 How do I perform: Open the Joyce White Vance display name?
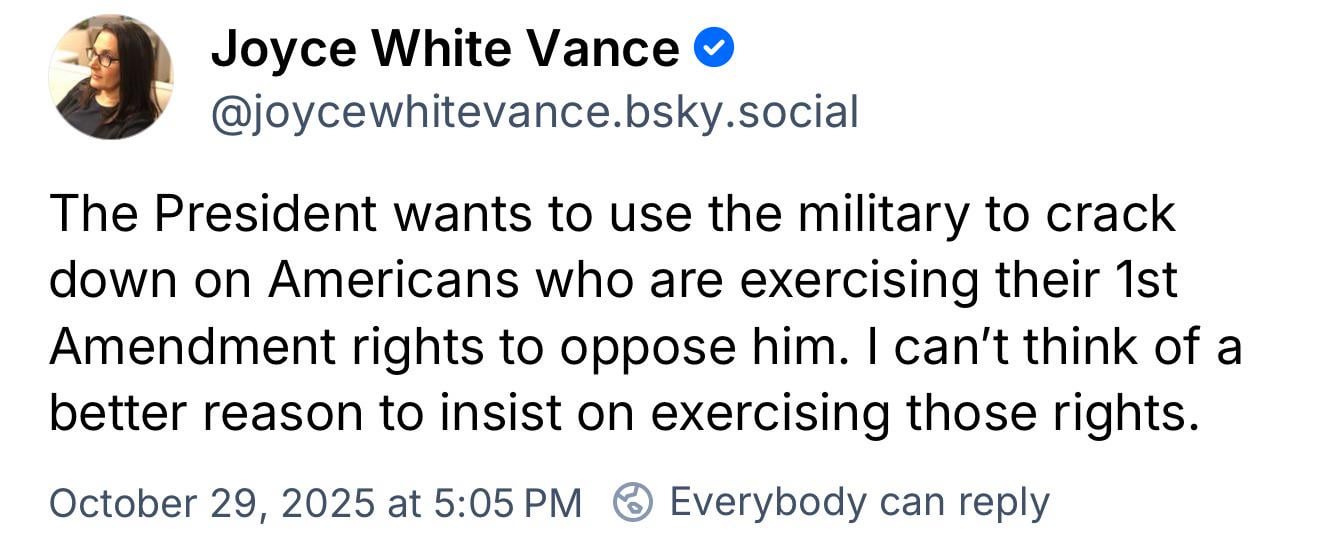[x=445, y=48]
